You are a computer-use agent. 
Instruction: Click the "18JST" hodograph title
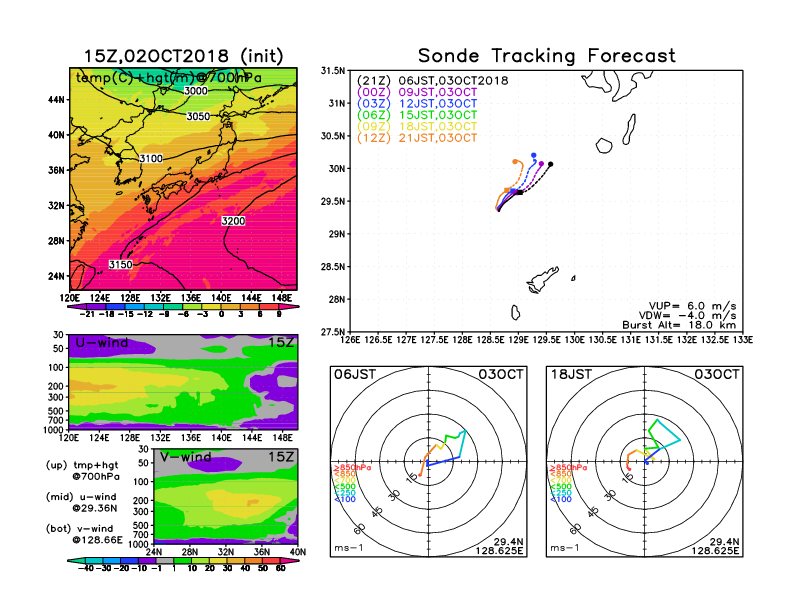[571, 374]
